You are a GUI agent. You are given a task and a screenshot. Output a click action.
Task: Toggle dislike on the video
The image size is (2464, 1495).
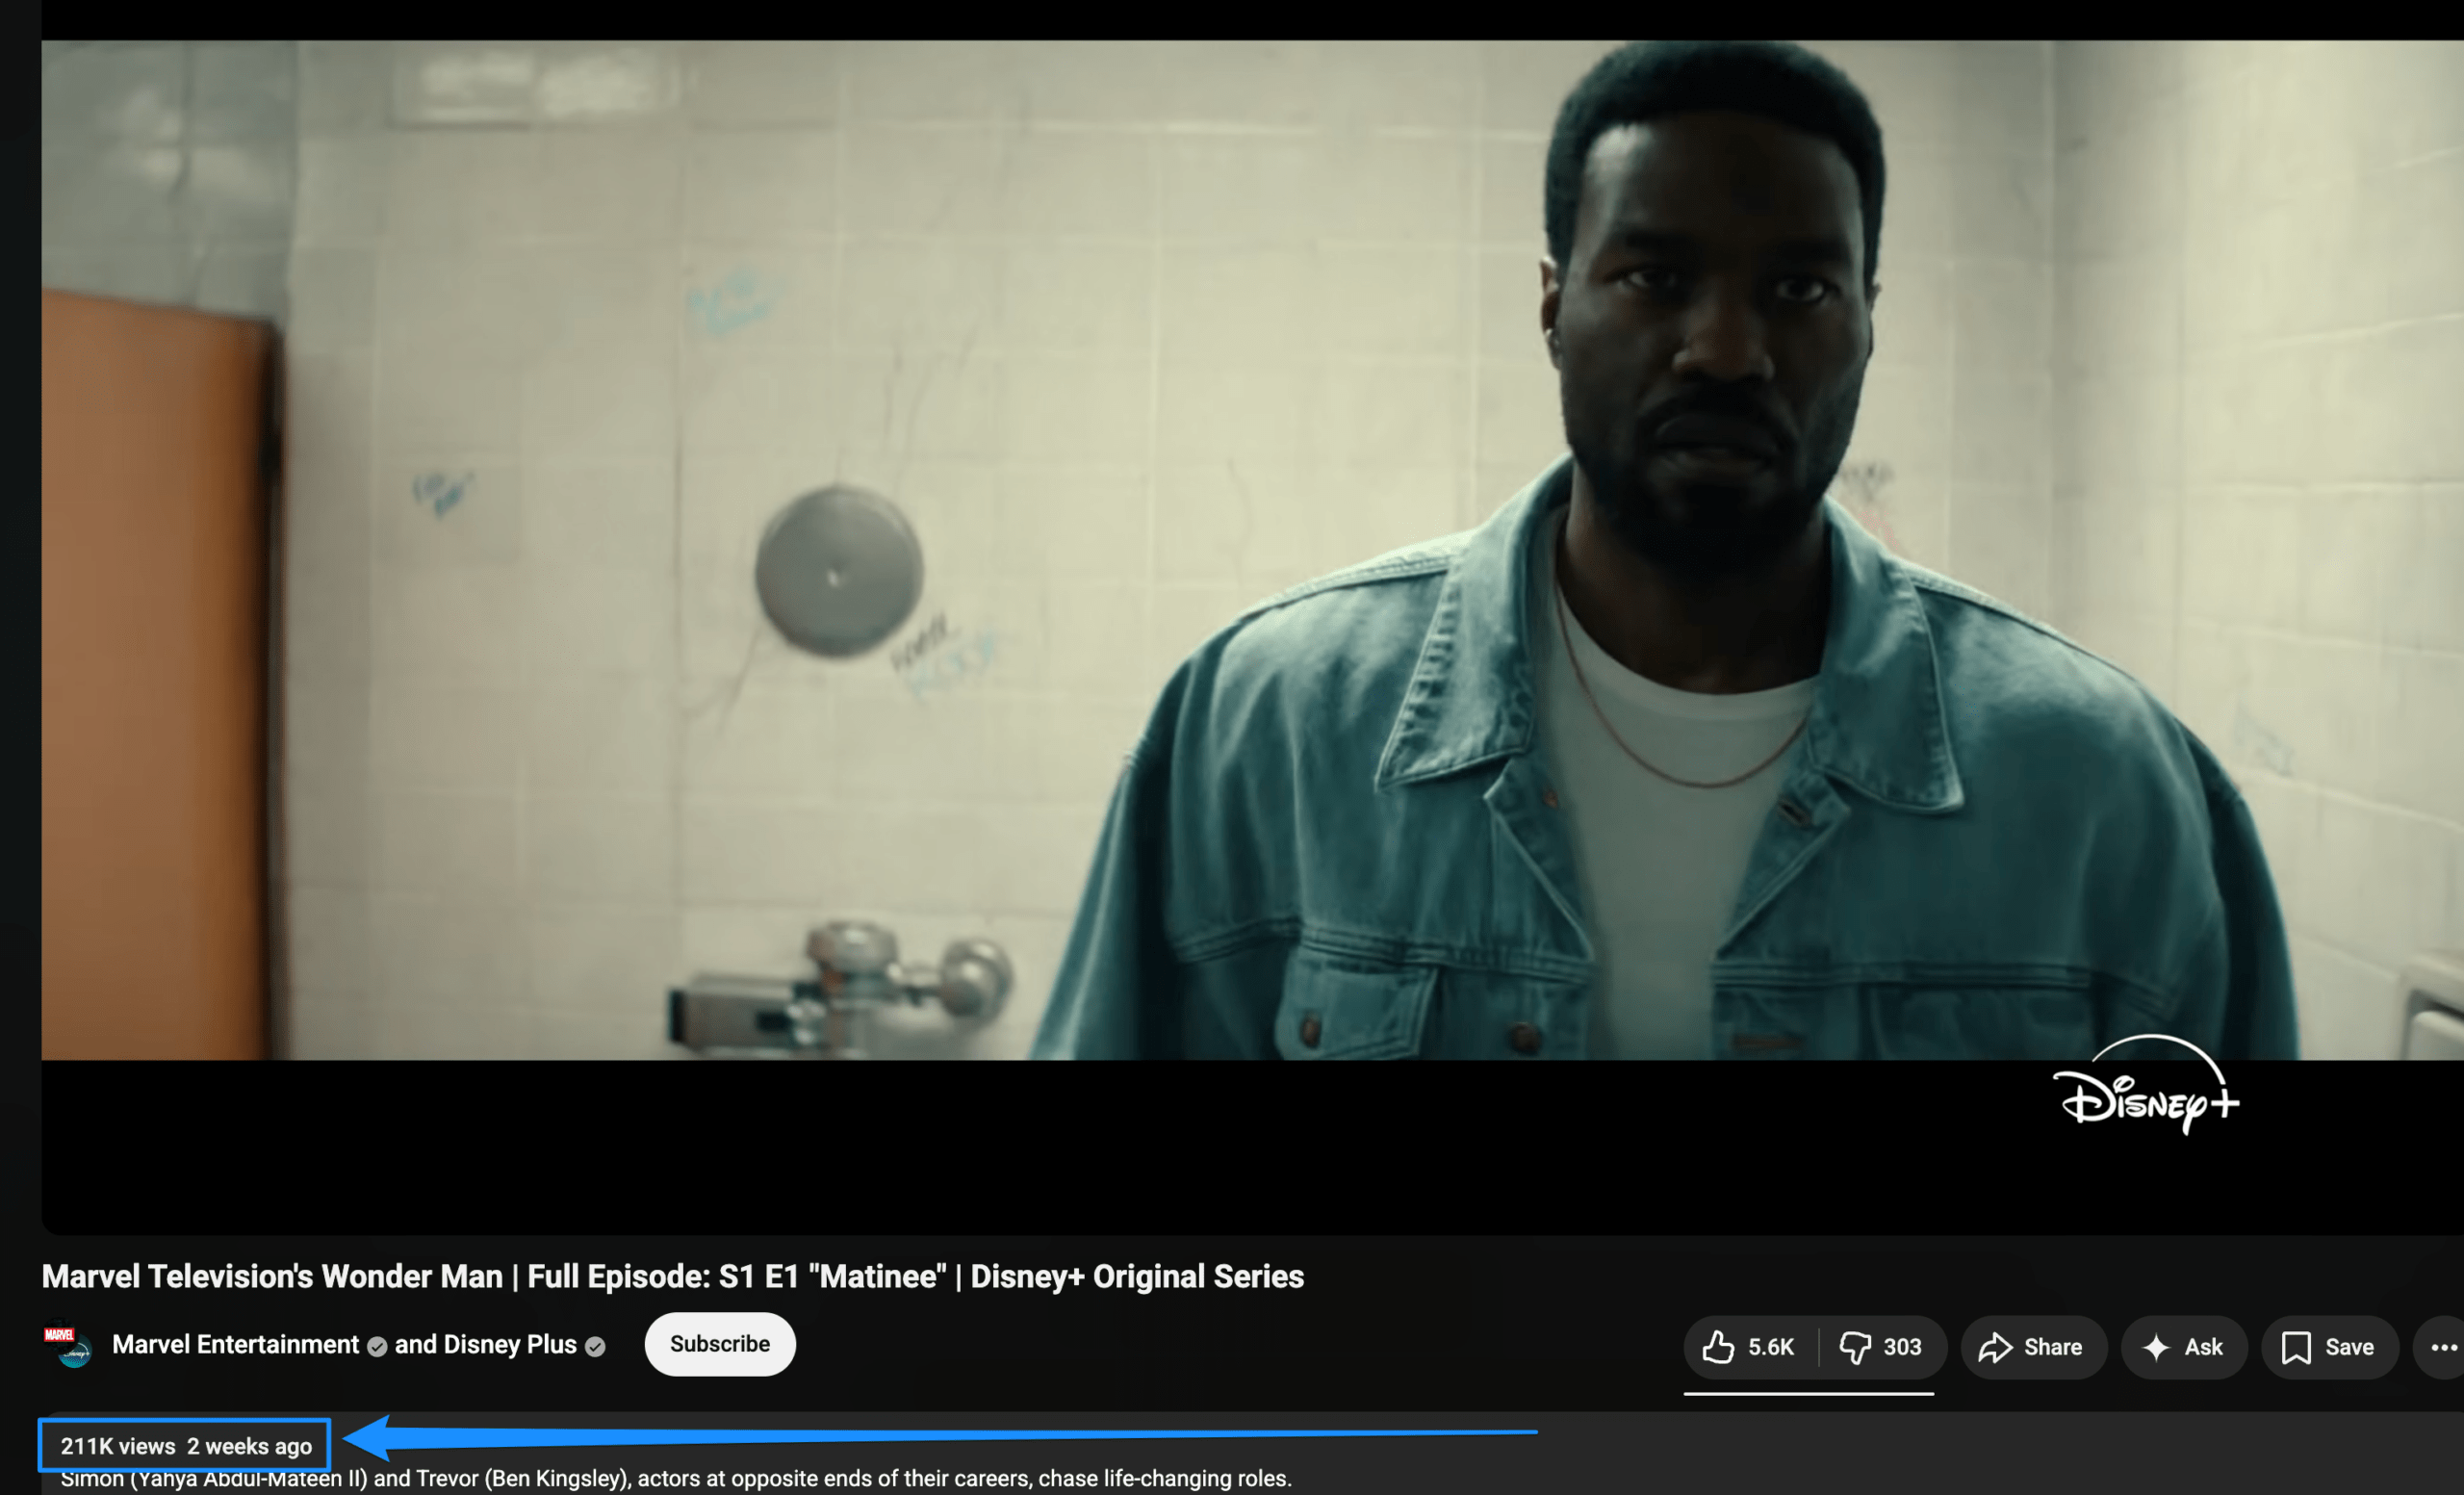point(1858,1347)
